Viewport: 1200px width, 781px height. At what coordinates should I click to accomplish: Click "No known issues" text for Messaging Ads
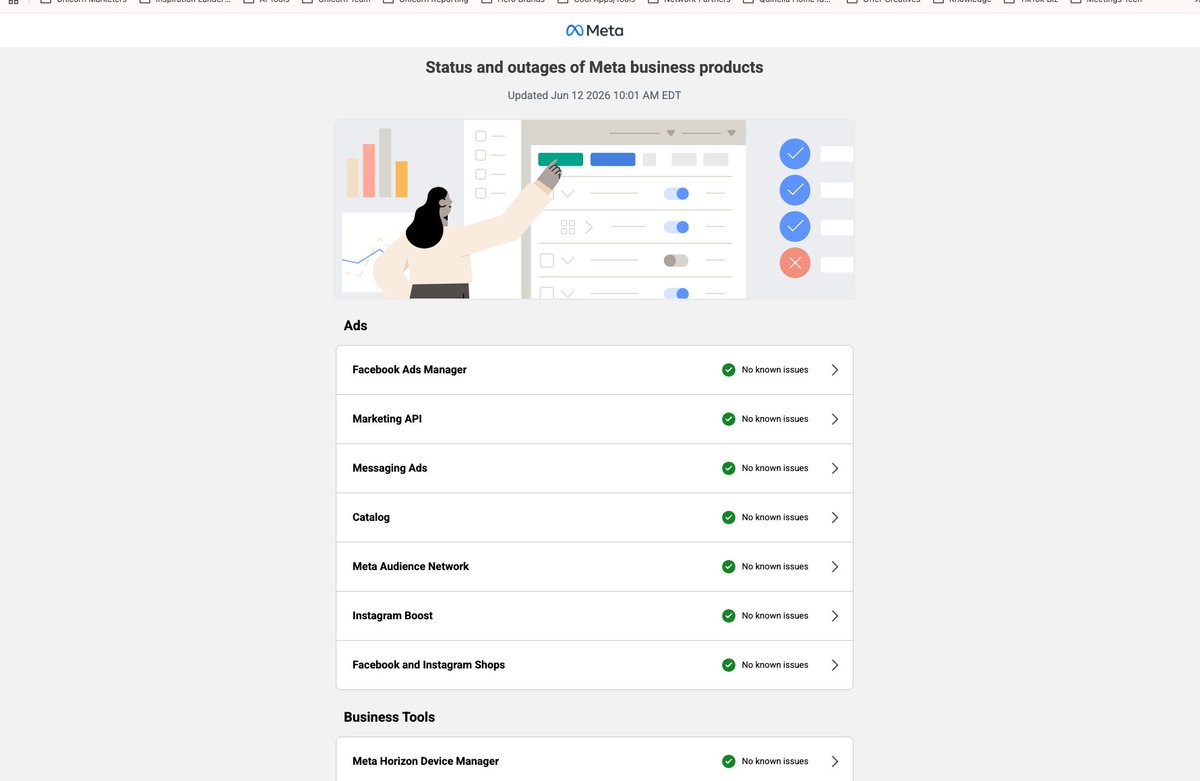[775, 468]
